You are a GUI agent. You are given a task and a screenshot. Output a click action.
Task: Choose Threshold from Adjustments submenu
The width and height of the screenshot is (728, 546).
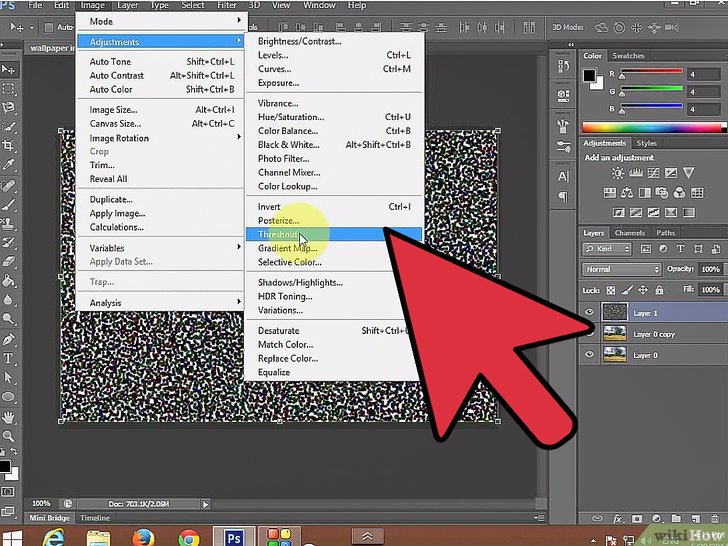point(334,234)
